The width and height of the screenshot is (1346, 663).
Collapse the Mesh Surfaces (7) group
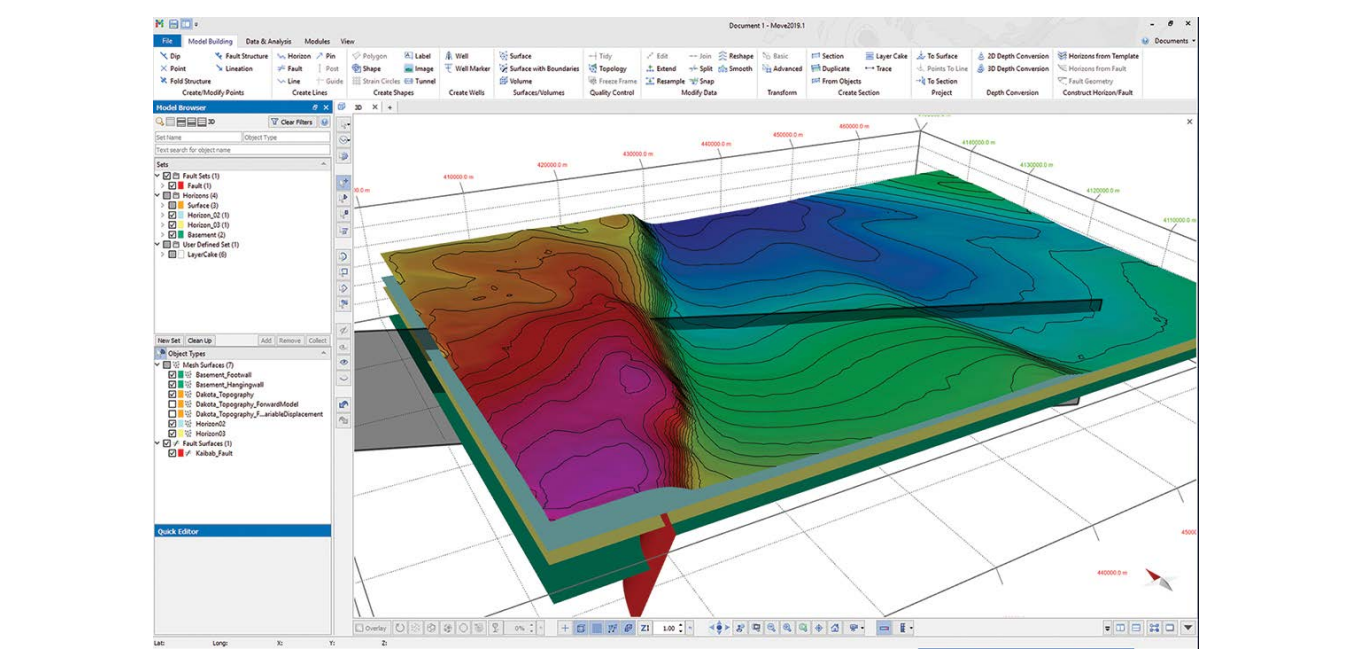coord(157,365)
